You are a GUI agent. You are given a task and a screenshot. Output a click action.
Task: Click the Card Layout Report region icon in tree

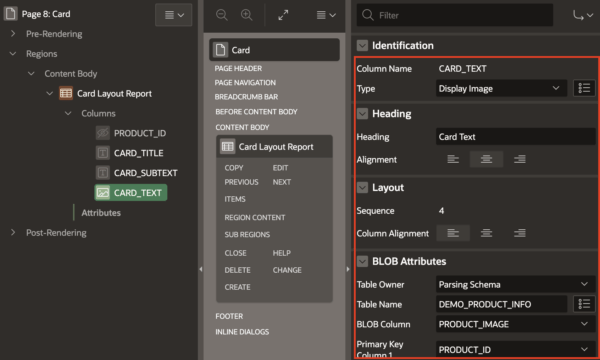(66, 93)
